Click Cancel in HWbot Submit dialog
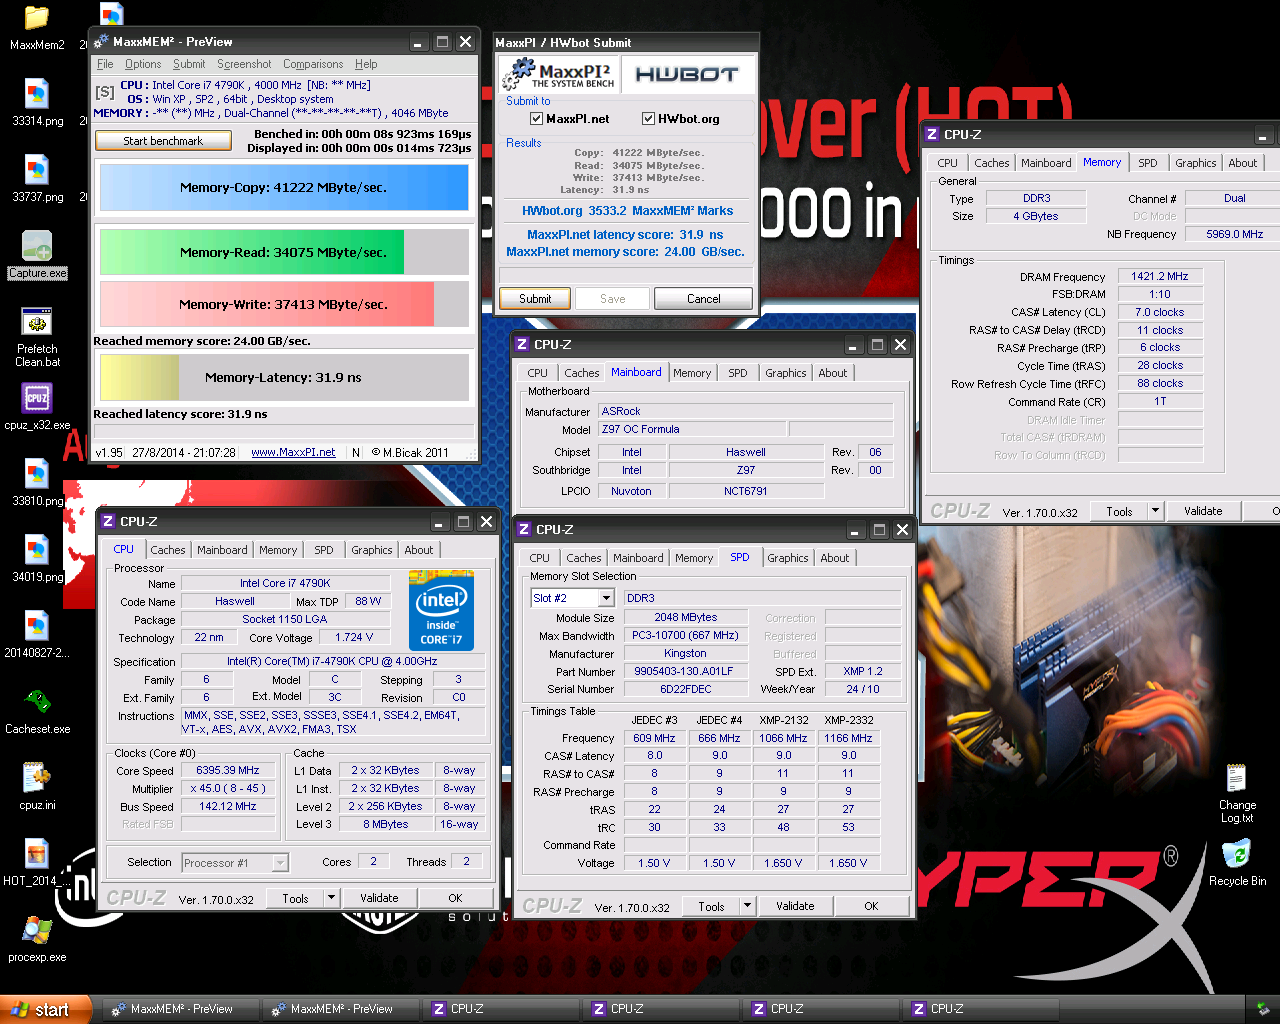Image resolution: width=1280 pixels, height=1024 pixels. point(703,299)
